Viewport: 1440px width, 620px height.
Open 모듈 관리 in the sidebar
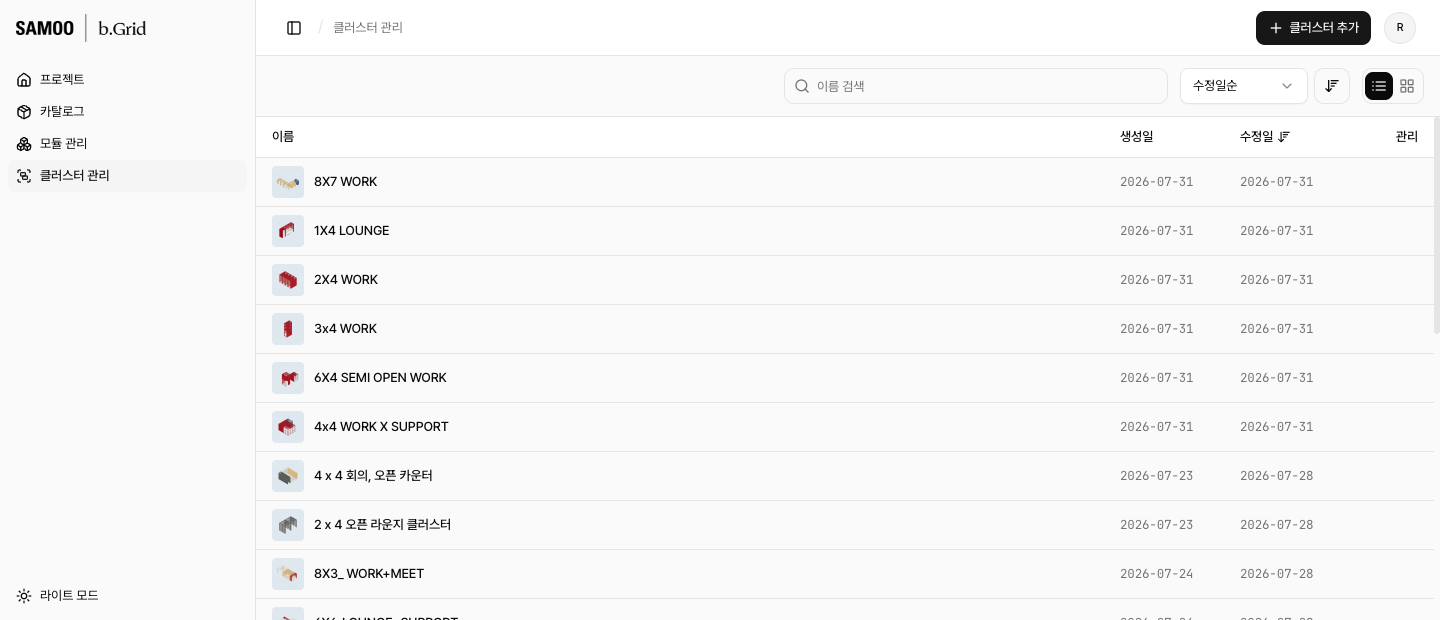point(127,143)
